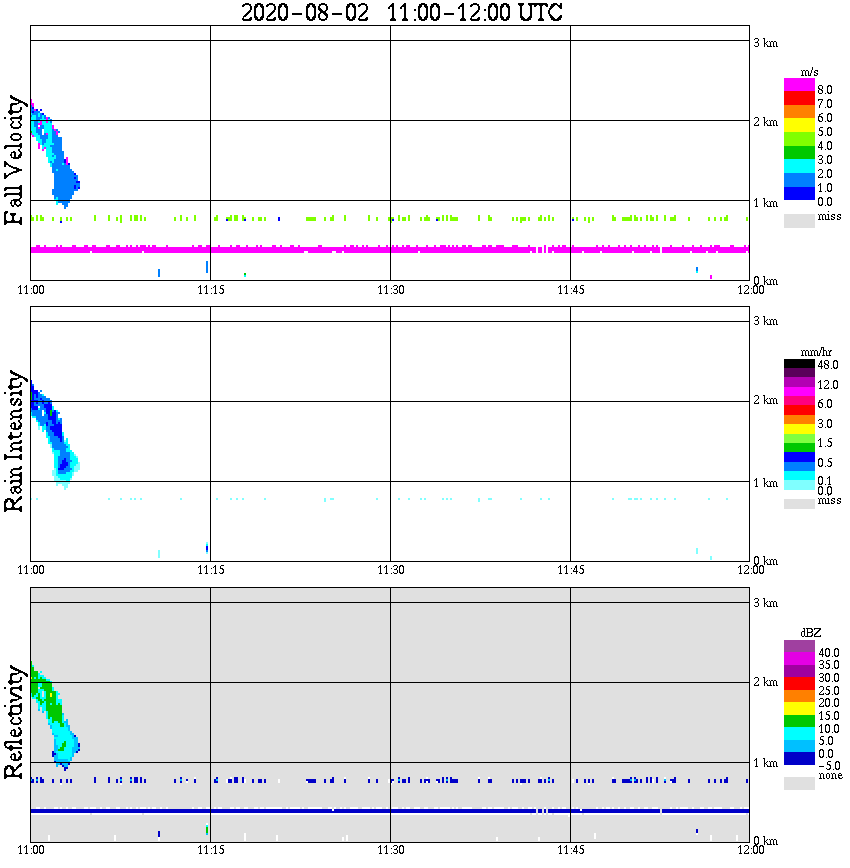Click the dark blue horizontal band in the Reflectivity plot

[390, 811]
